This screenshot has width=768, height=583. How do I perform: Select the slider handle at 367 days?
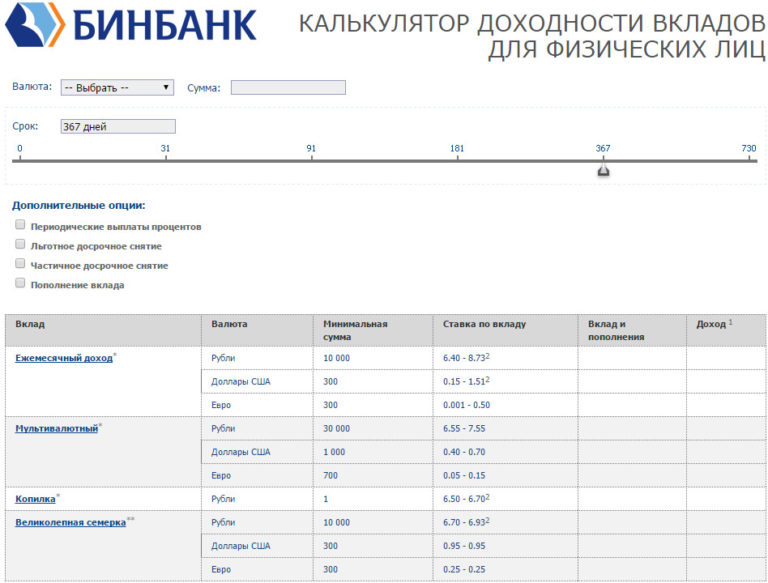pos(603,170)
